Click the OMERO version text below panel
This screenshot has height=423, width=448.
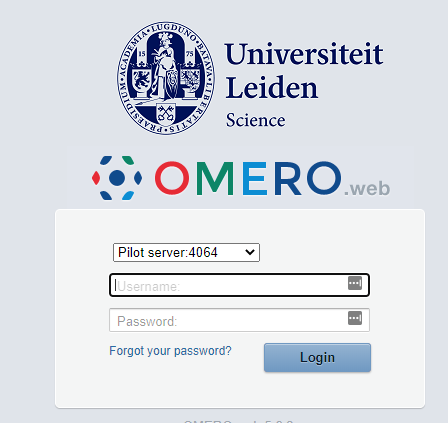pos(239,421)
